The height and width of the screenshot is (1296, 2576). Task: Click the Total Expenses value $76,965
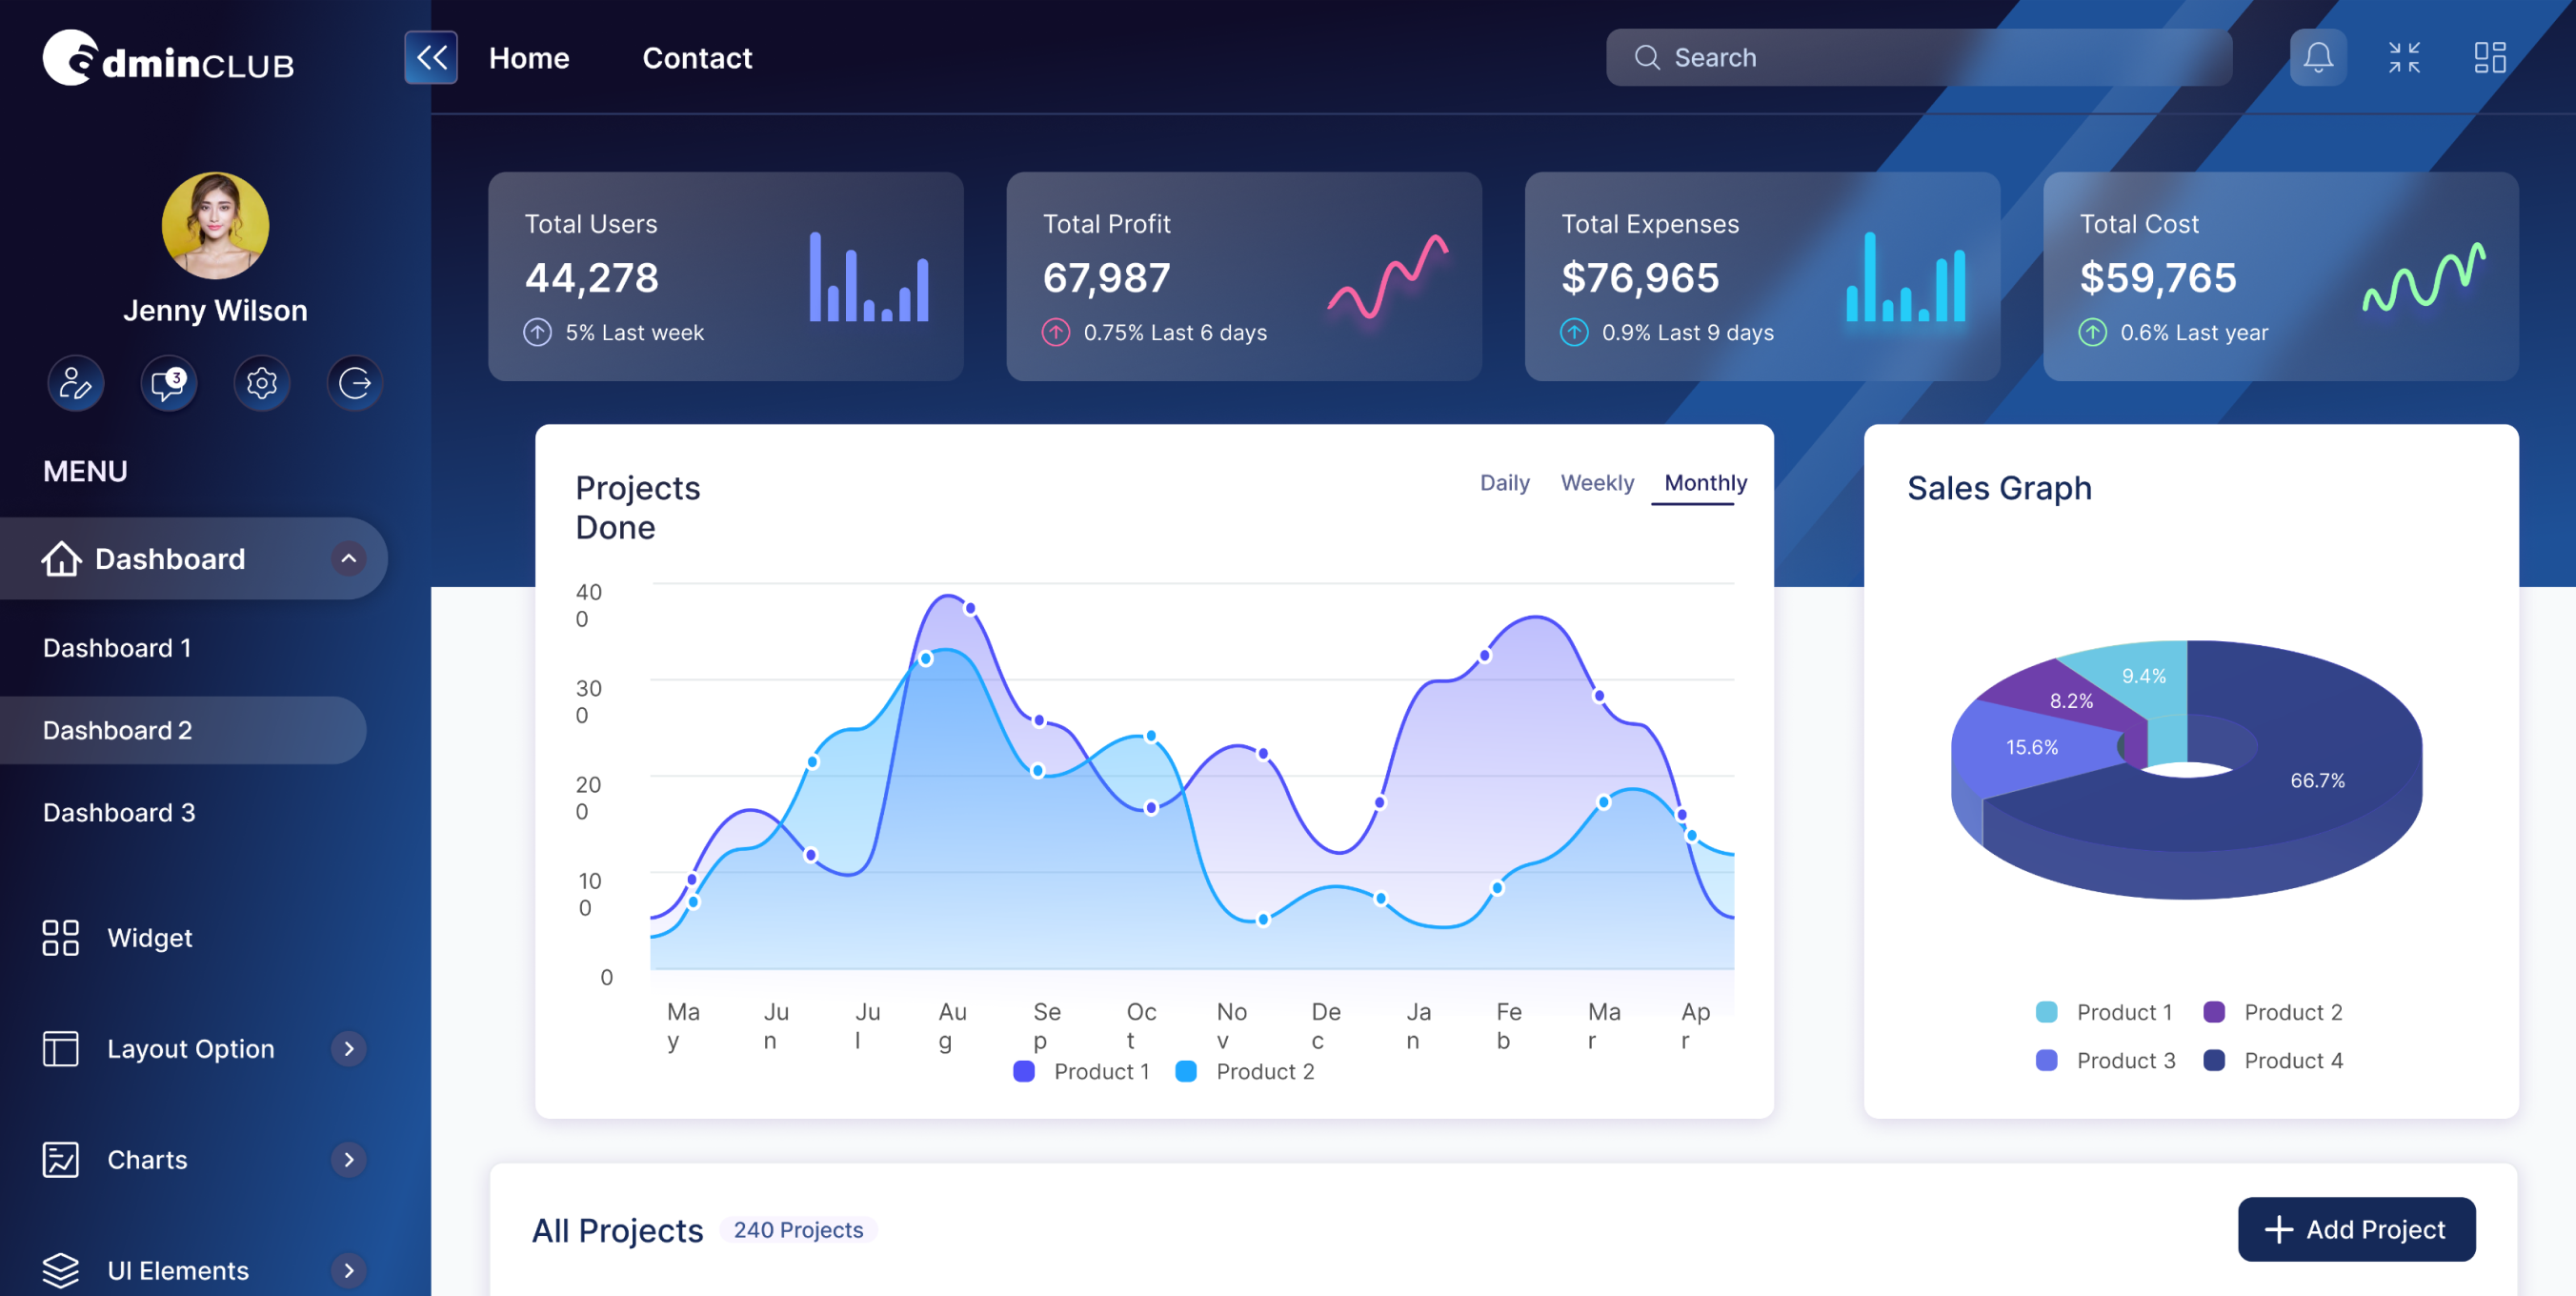coord(1640,277)
